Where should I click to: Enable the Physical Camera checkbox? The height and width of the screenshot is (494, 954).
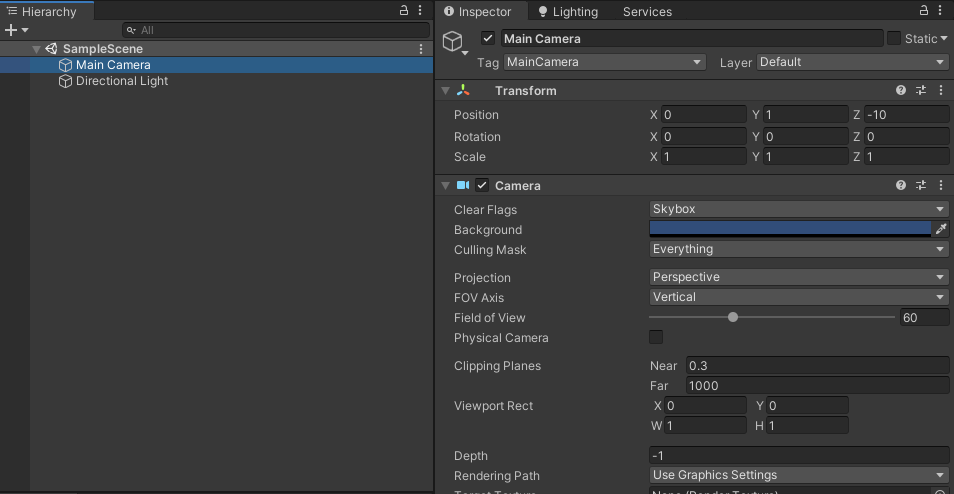pyautogui.click(x=656, y=337)
